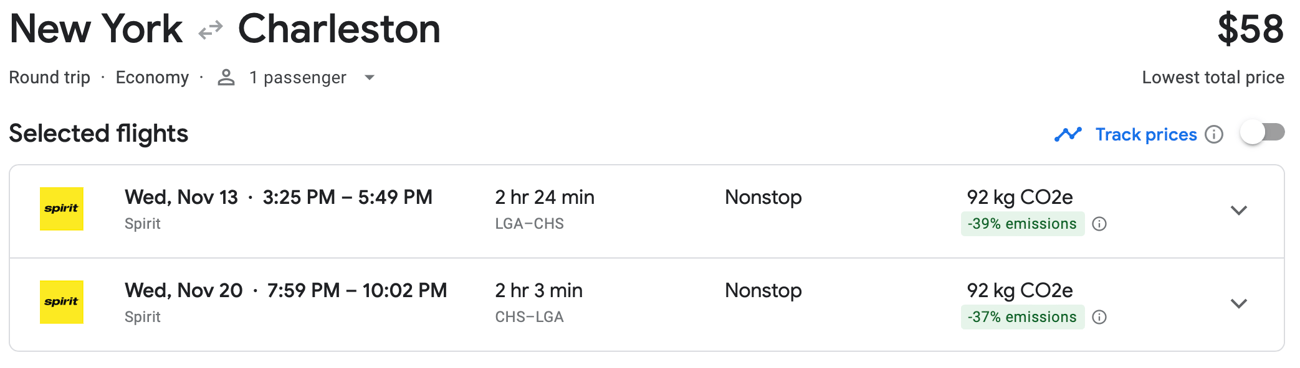
Task: Select the Wed, Nov 20 return flight row
Action: [x=646, y=304]
